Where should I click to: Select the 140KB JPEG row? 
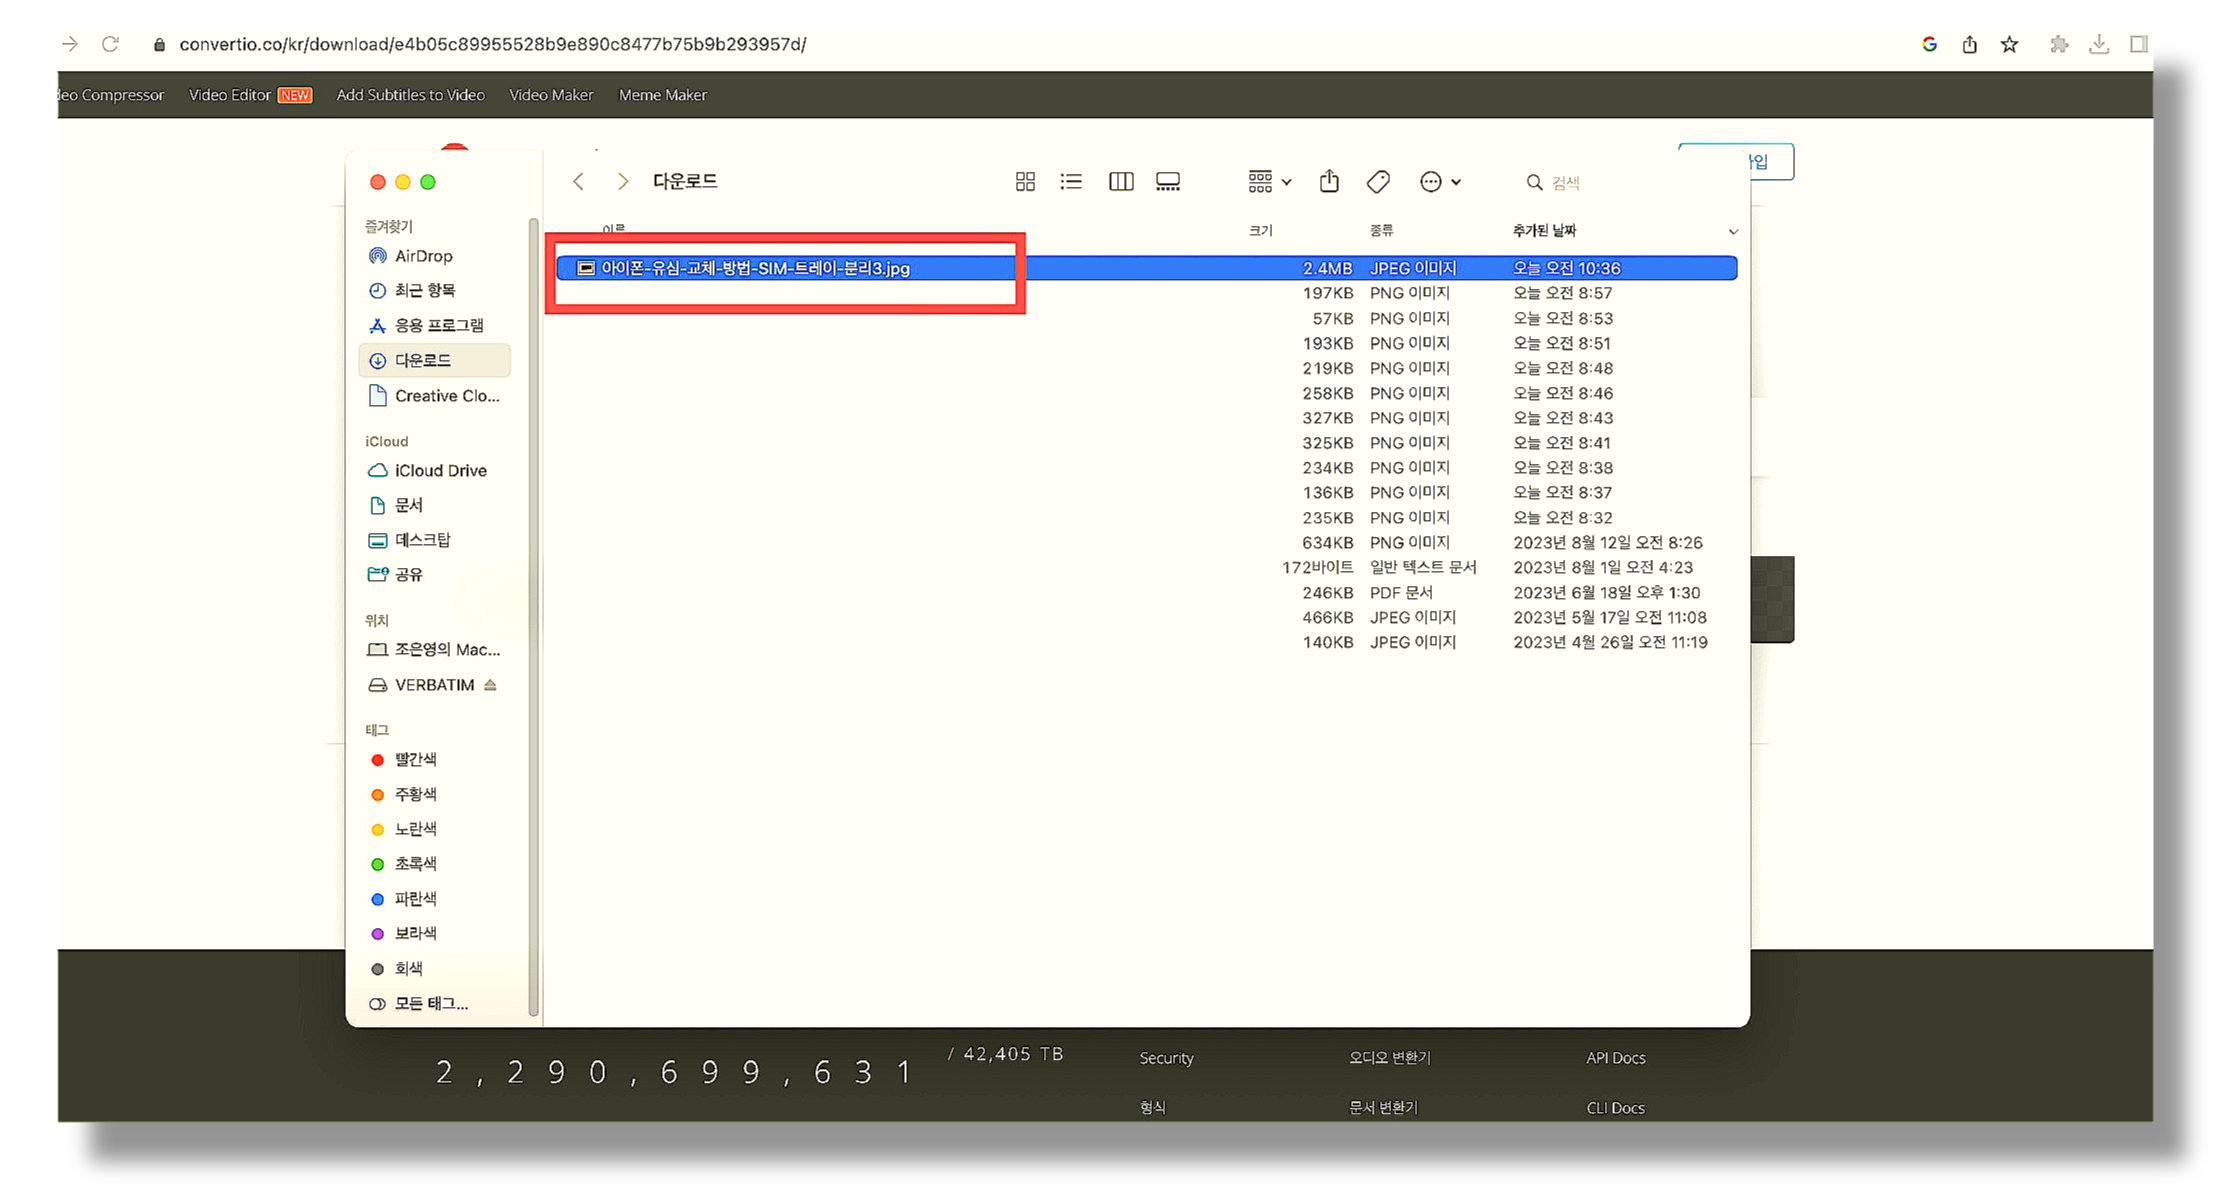[1146, 642]
